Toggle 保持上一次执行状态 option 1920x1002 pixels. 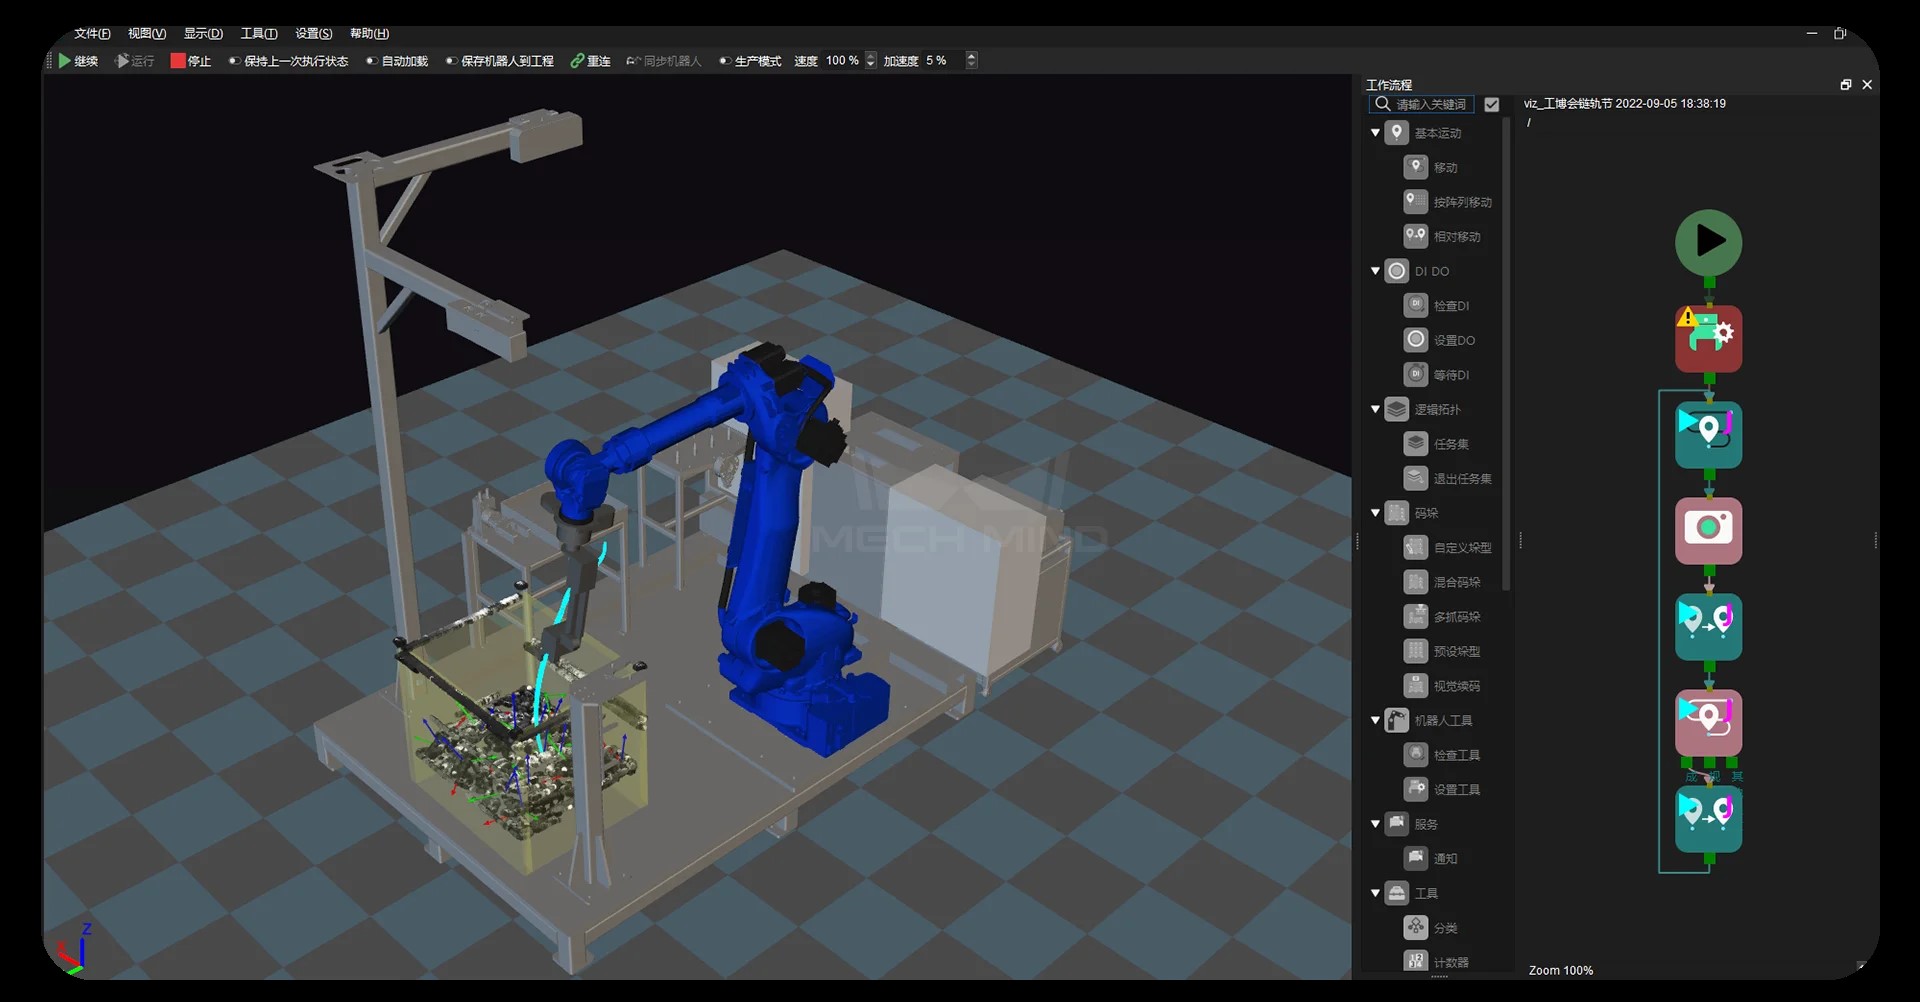pos(234,61)
